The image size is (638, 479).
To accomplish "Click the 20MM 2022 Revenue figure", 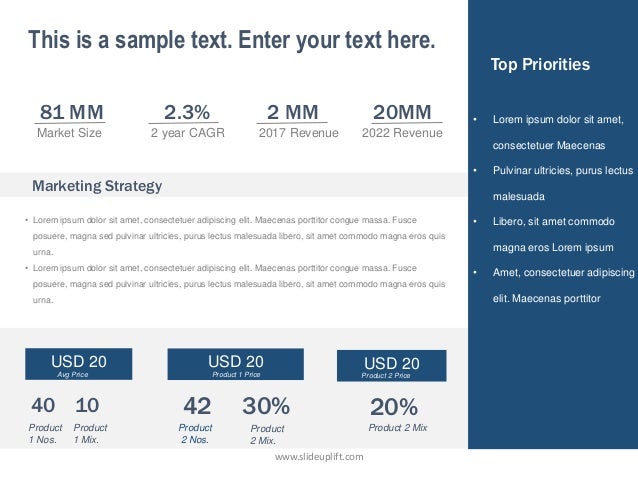I will point(402,121).
